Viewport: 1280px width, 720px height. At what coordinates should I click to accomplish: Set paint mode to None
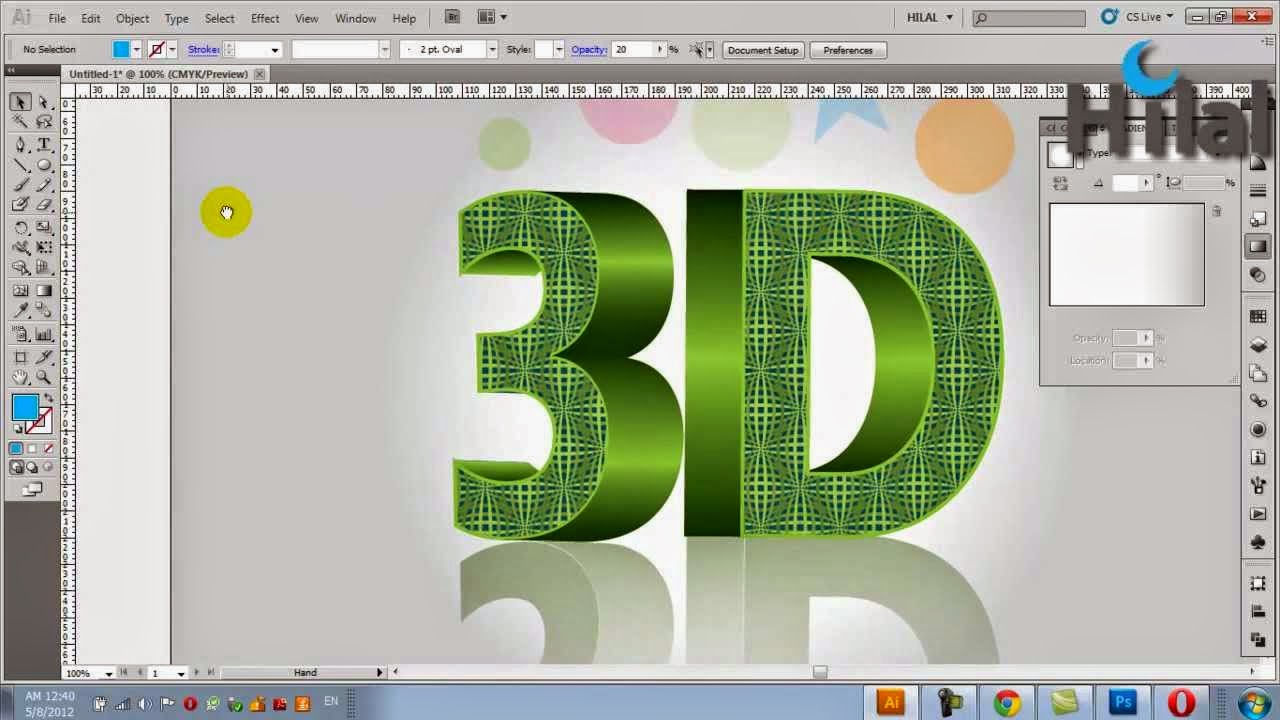48,449
